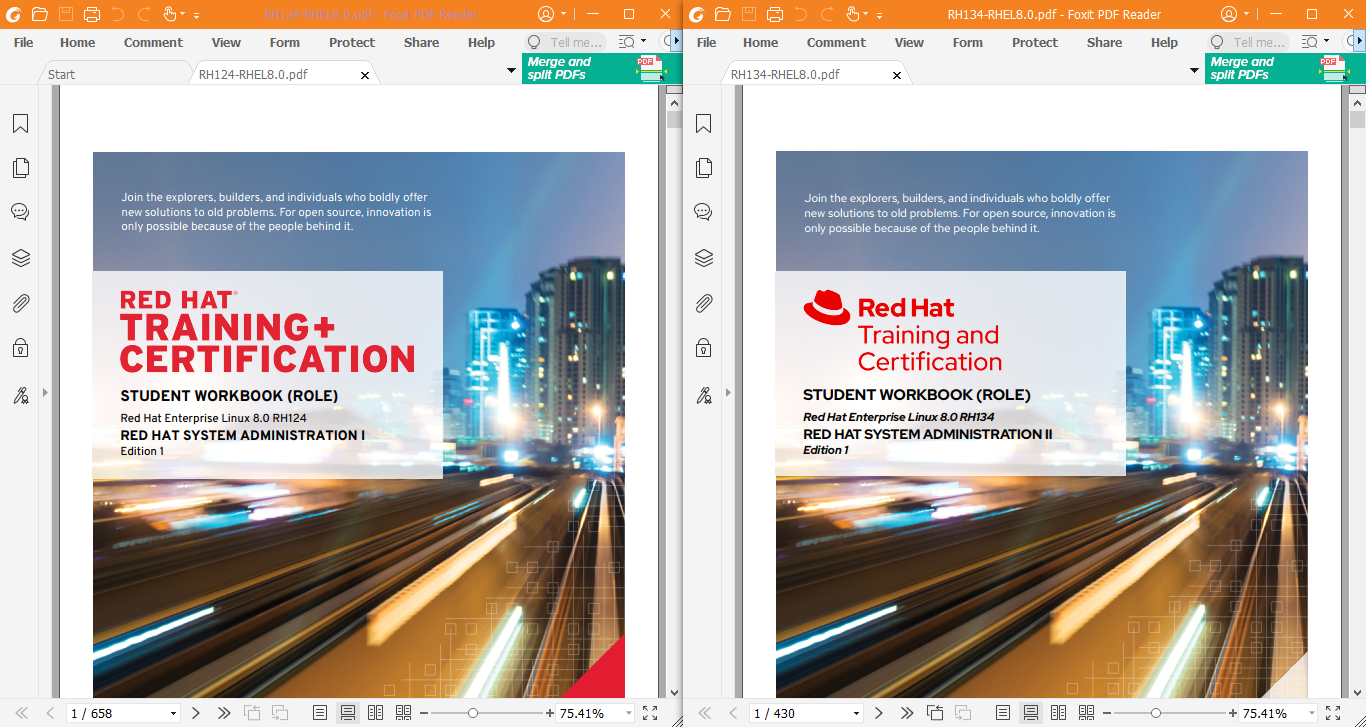Open Attachments panel in RH124 window
The image size is (1366, 727).
point(20,303)
